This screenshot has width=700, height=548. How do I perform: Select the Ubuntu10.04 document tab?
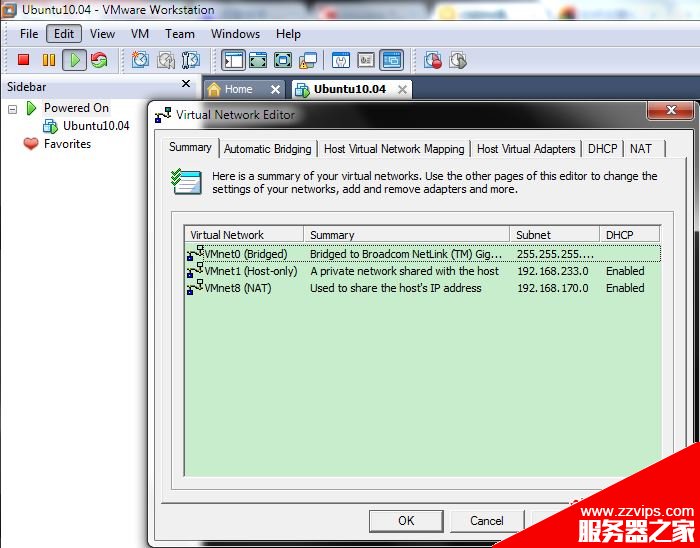tap(350, 89)
